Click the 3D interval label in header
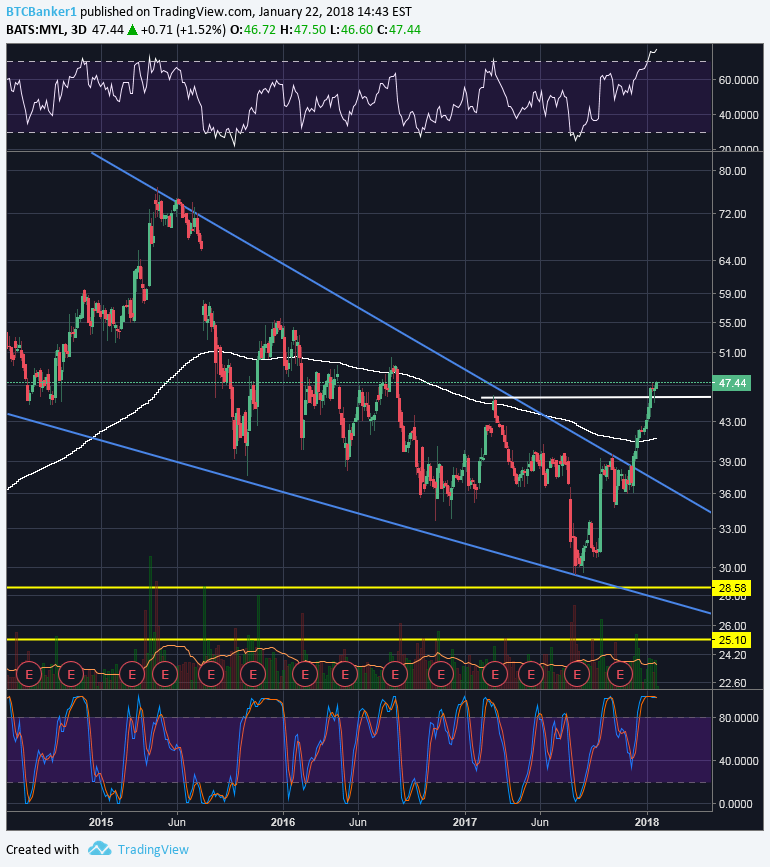The height and width of the screenshot is (867, 770). 79,29
